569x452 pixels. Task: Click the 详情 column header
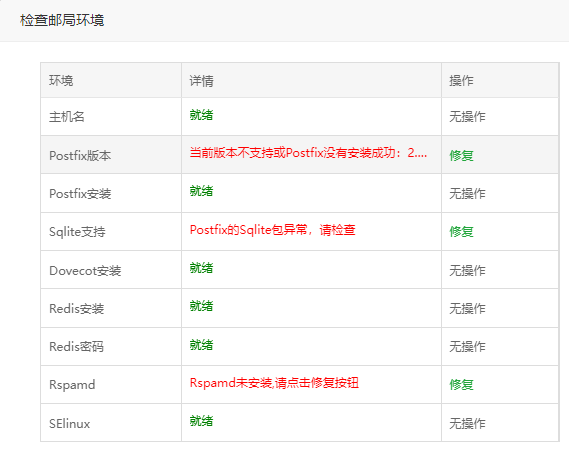[201, 81]
